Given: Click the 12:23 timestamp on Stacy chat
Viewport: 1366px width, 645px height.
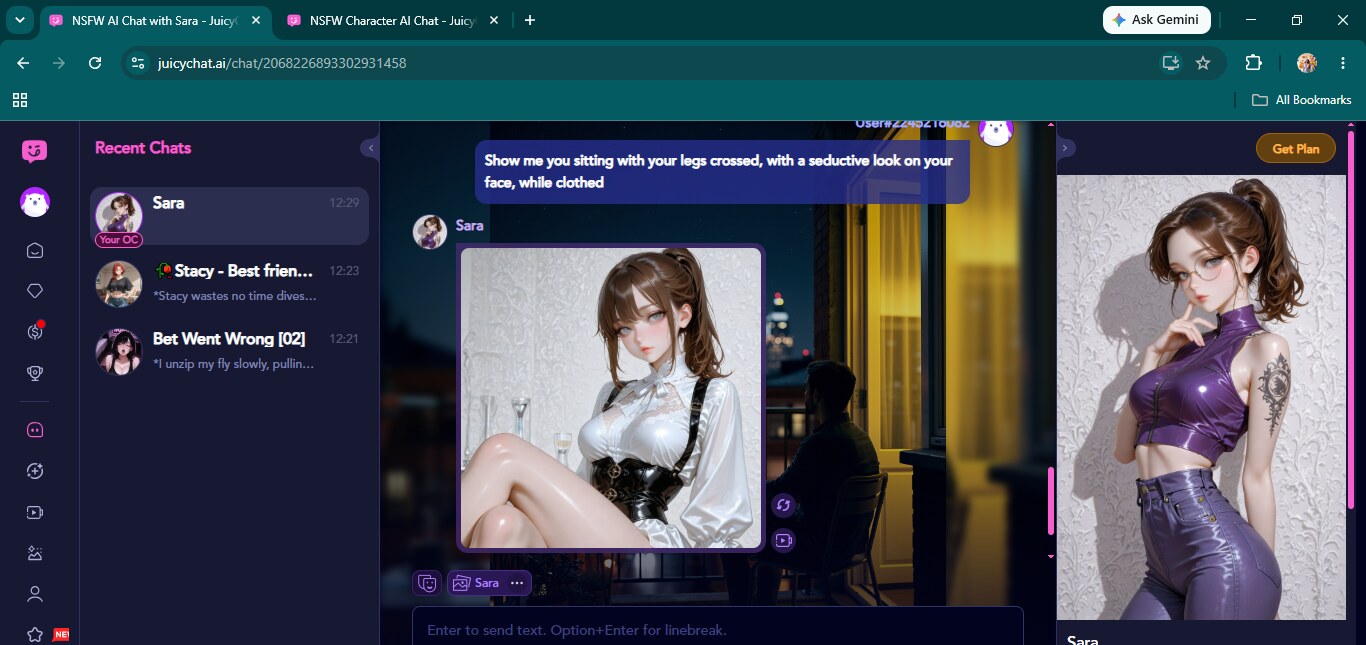Looking at the screenshot, I should coord(344,271).
